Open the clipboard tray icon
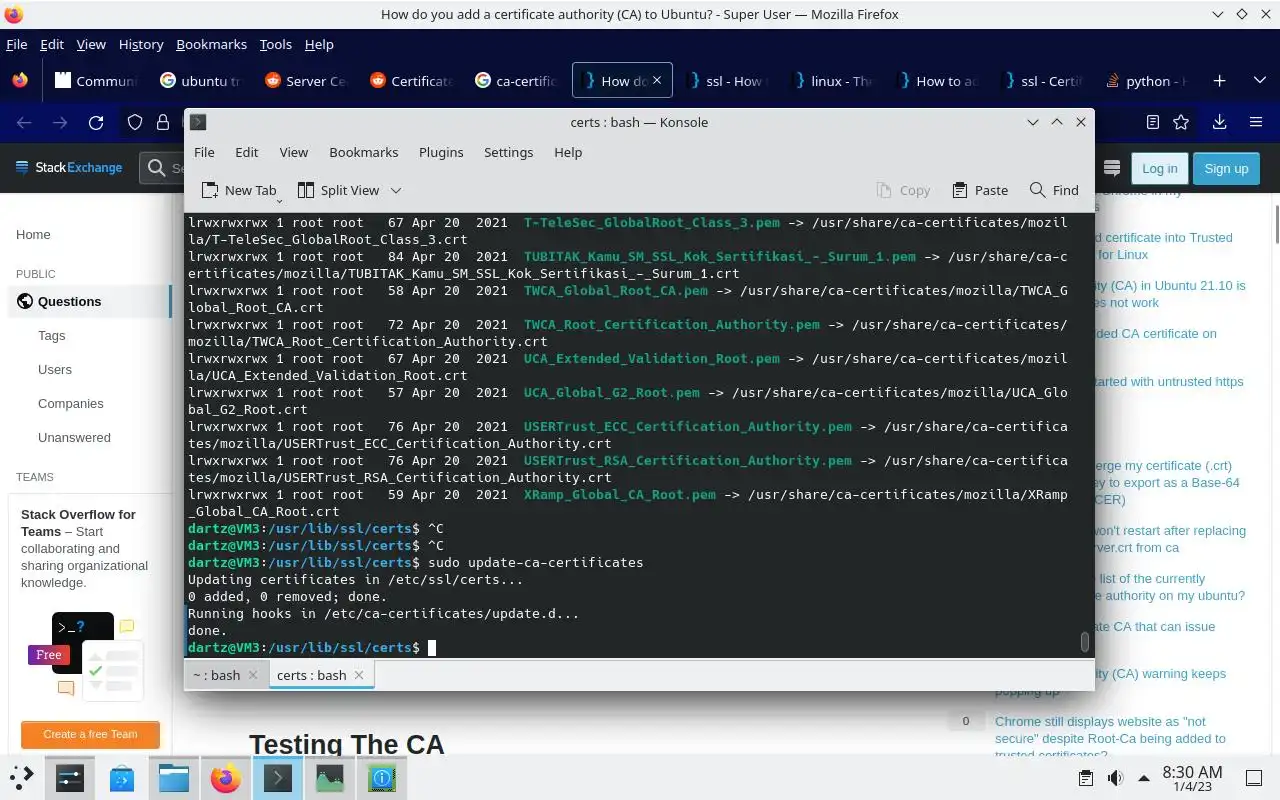The height and width of the screenshot is (800, 1280). (1086, 778)
